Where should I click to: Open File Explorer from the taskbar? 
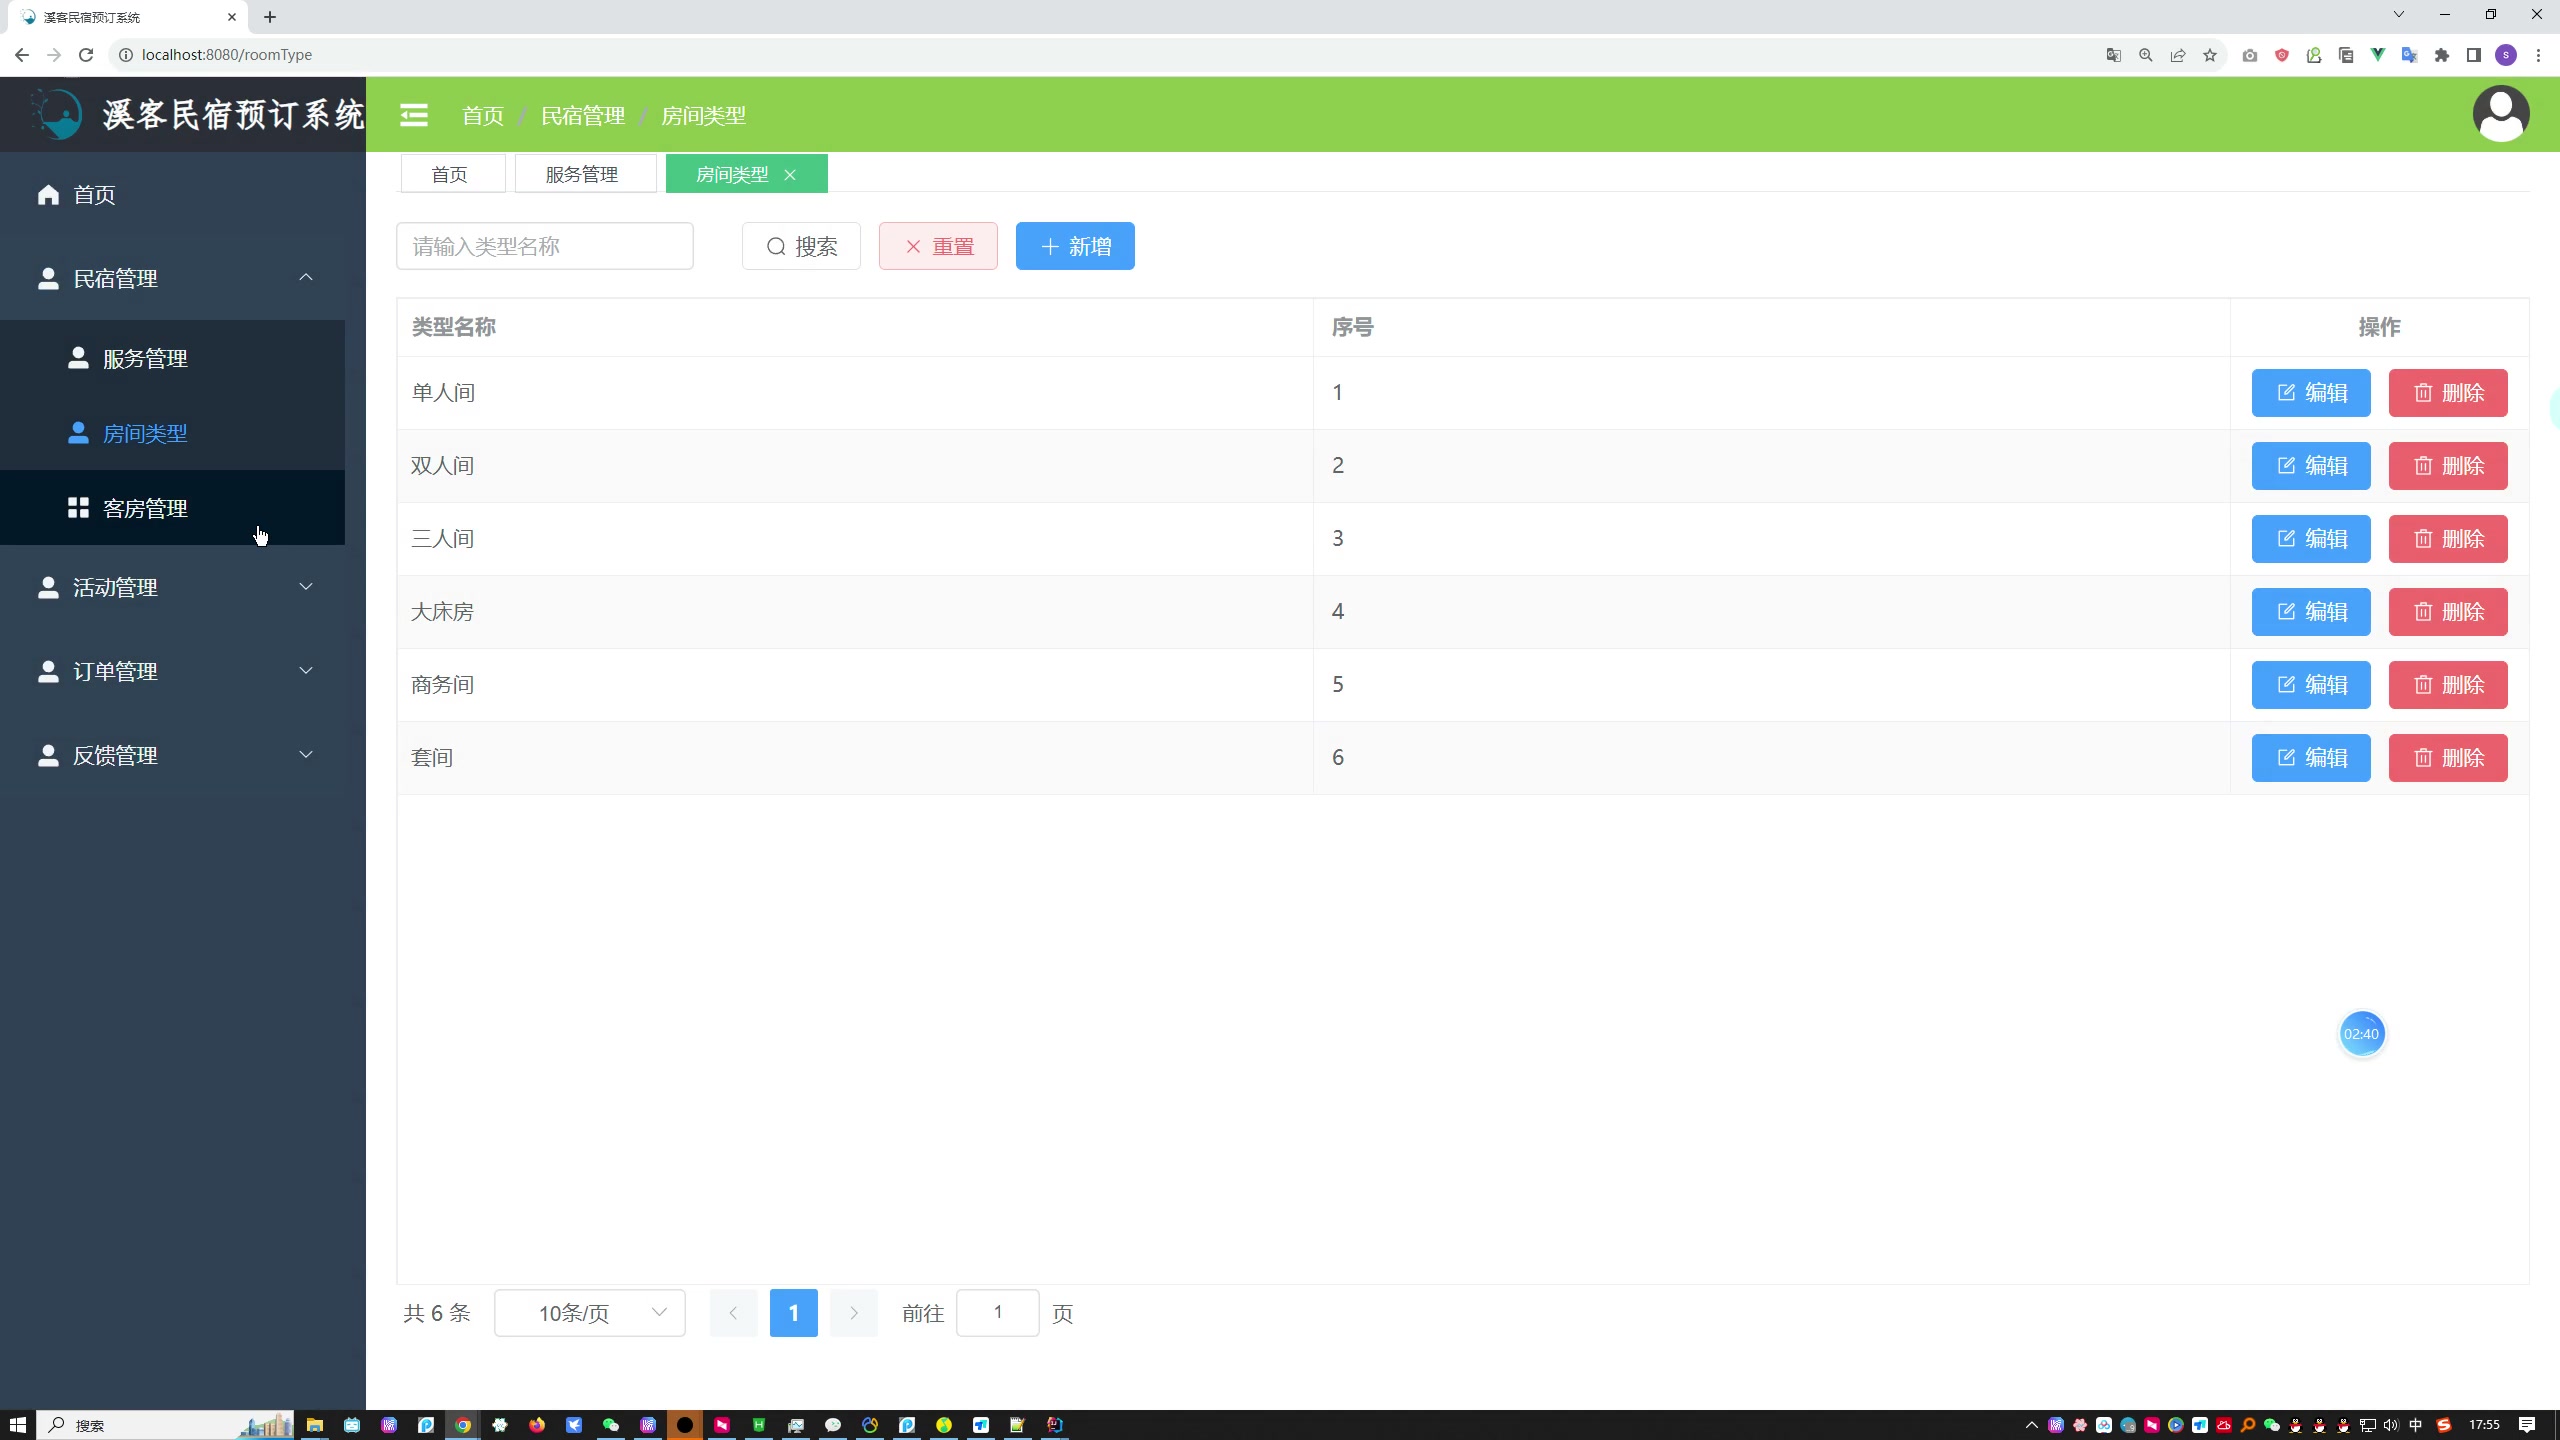click(x=315, y=1425)
